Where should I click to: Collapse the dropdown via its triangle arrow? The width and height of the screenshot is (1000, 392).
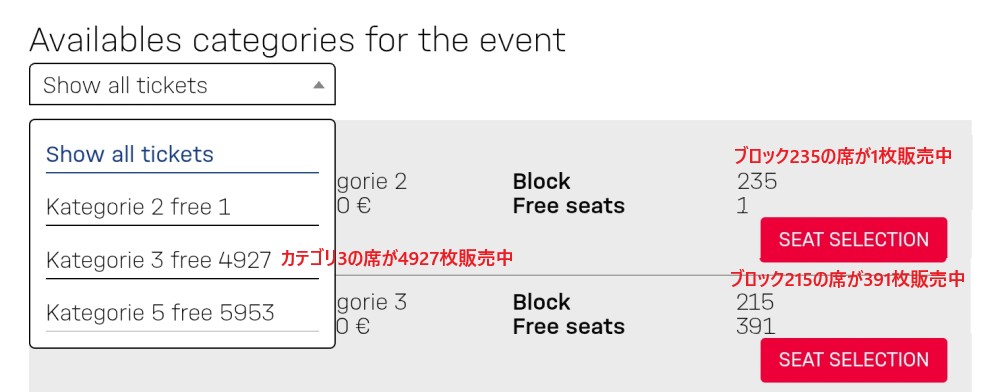[x=319, y=85]
